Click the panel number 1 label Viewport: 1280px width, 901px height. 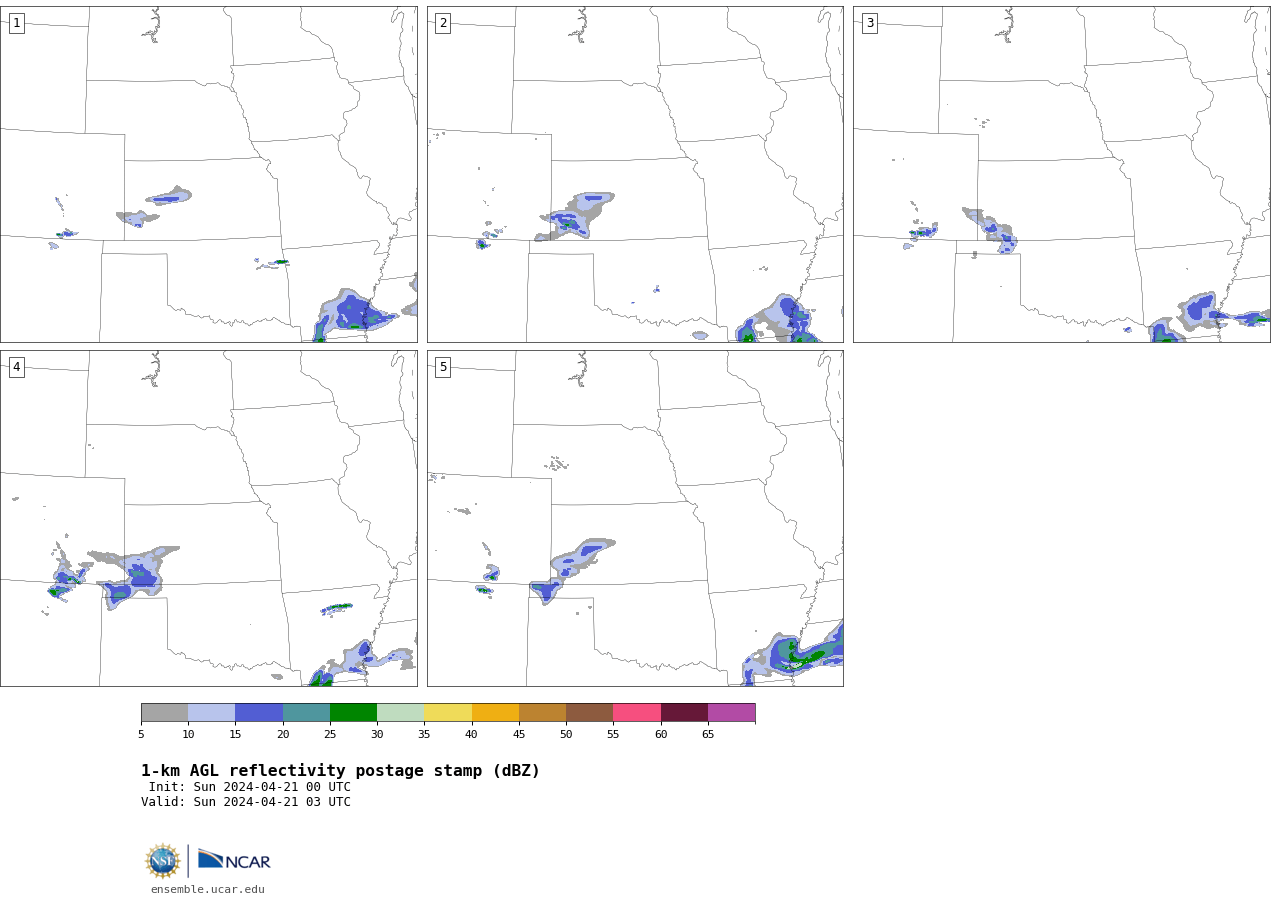16,23
